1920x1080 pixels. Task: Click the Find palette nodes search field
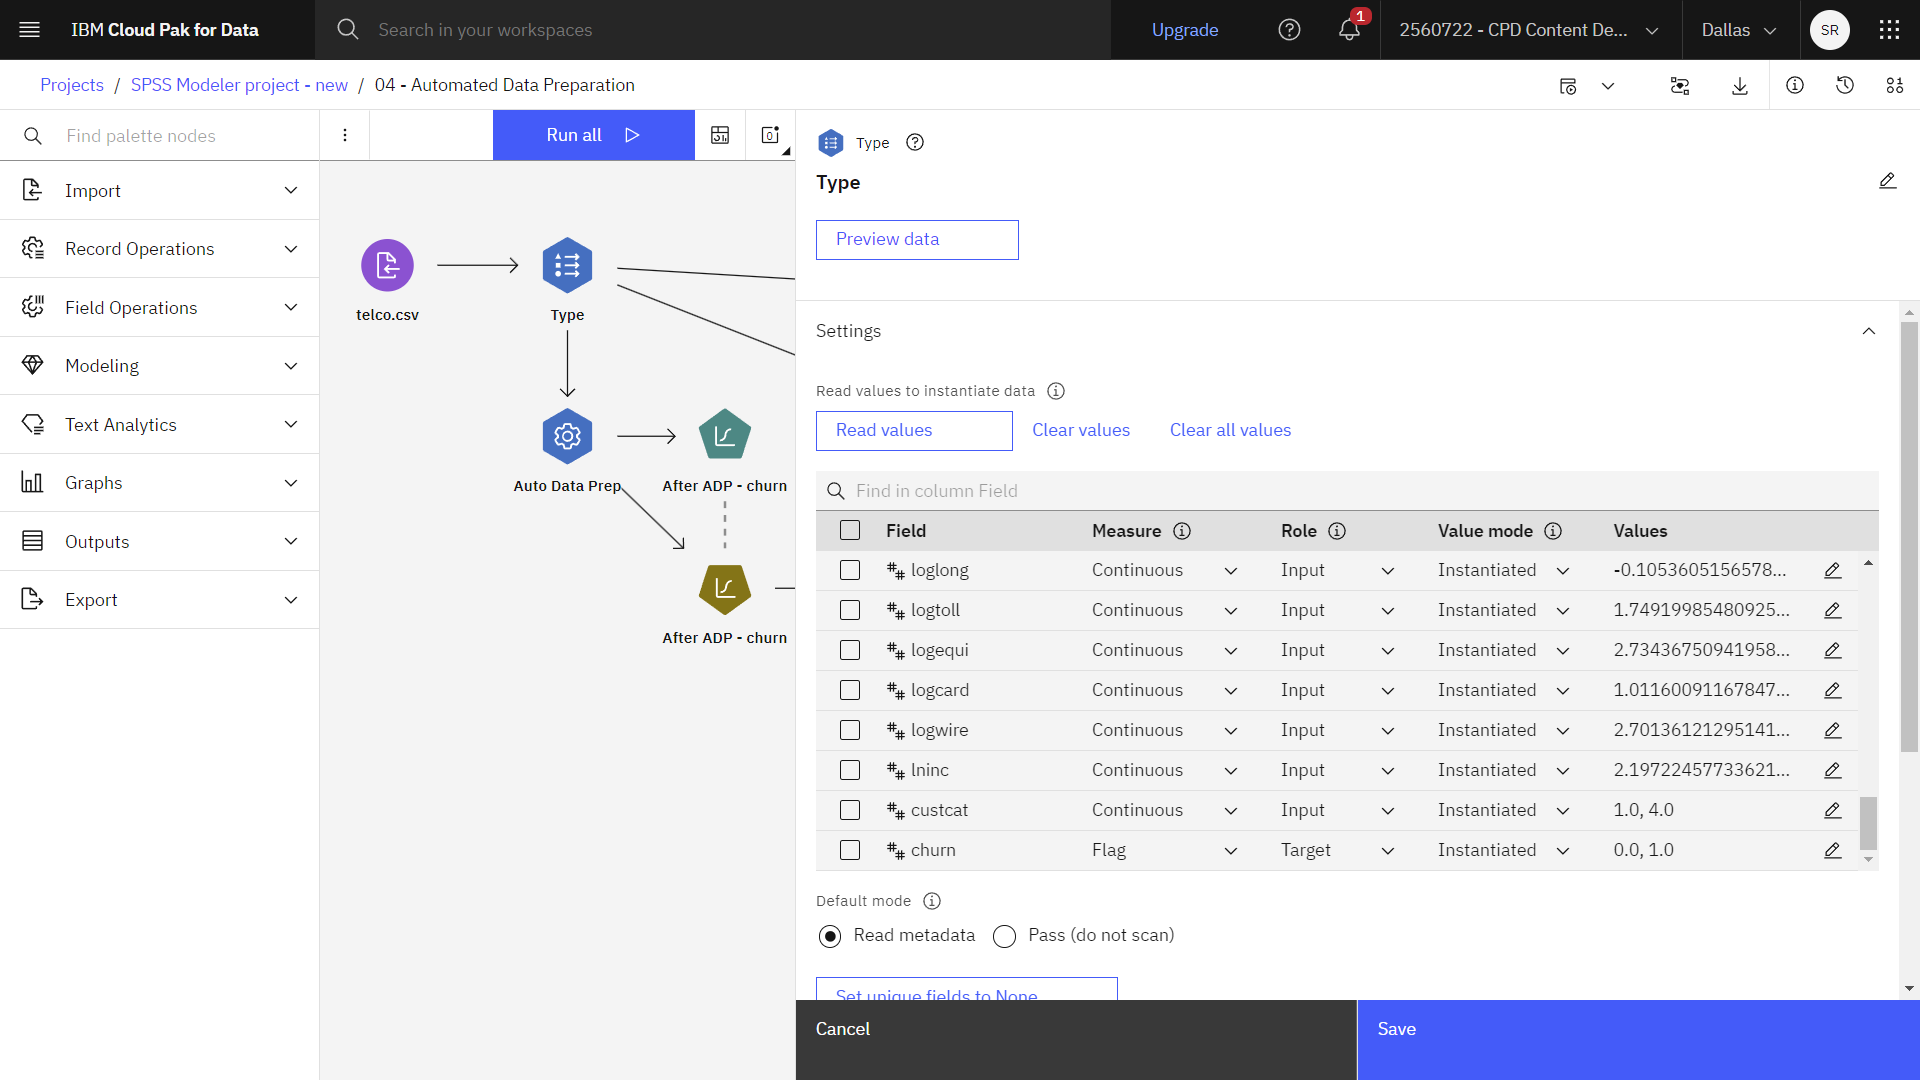click(160, 135)
